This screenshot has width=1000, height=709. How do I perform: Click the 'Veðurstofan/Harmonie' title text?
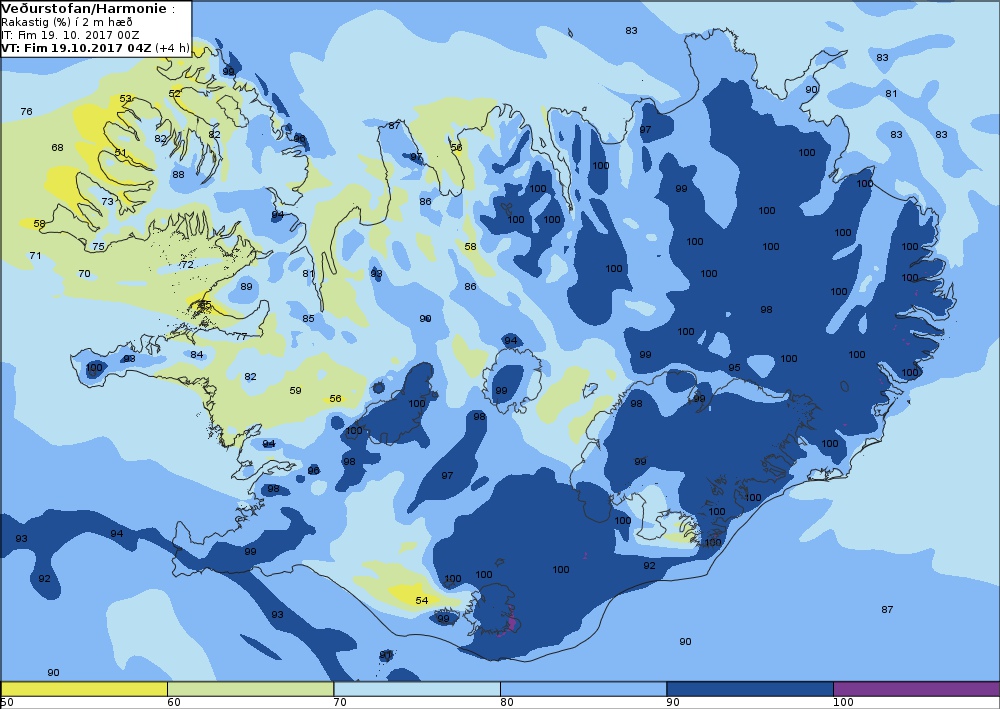pos(84,9)
